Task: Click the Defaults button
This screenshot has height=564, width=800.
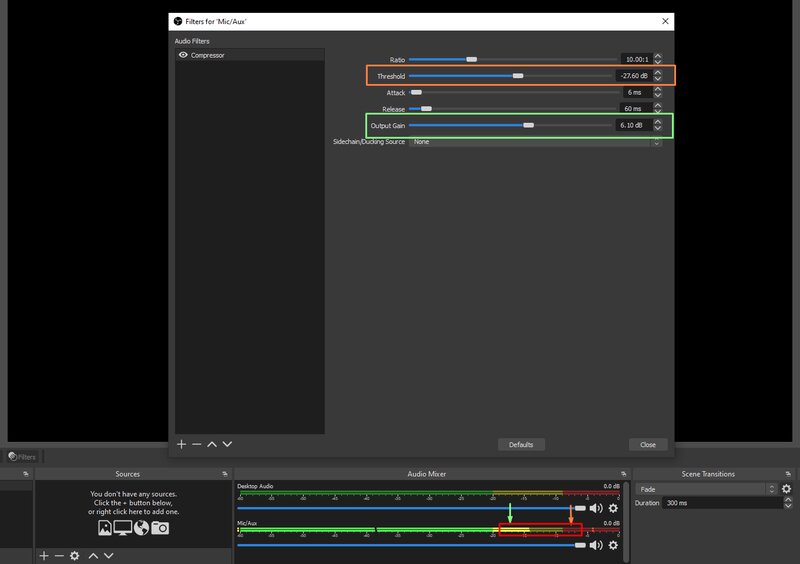Action: (x=521, y=445)
